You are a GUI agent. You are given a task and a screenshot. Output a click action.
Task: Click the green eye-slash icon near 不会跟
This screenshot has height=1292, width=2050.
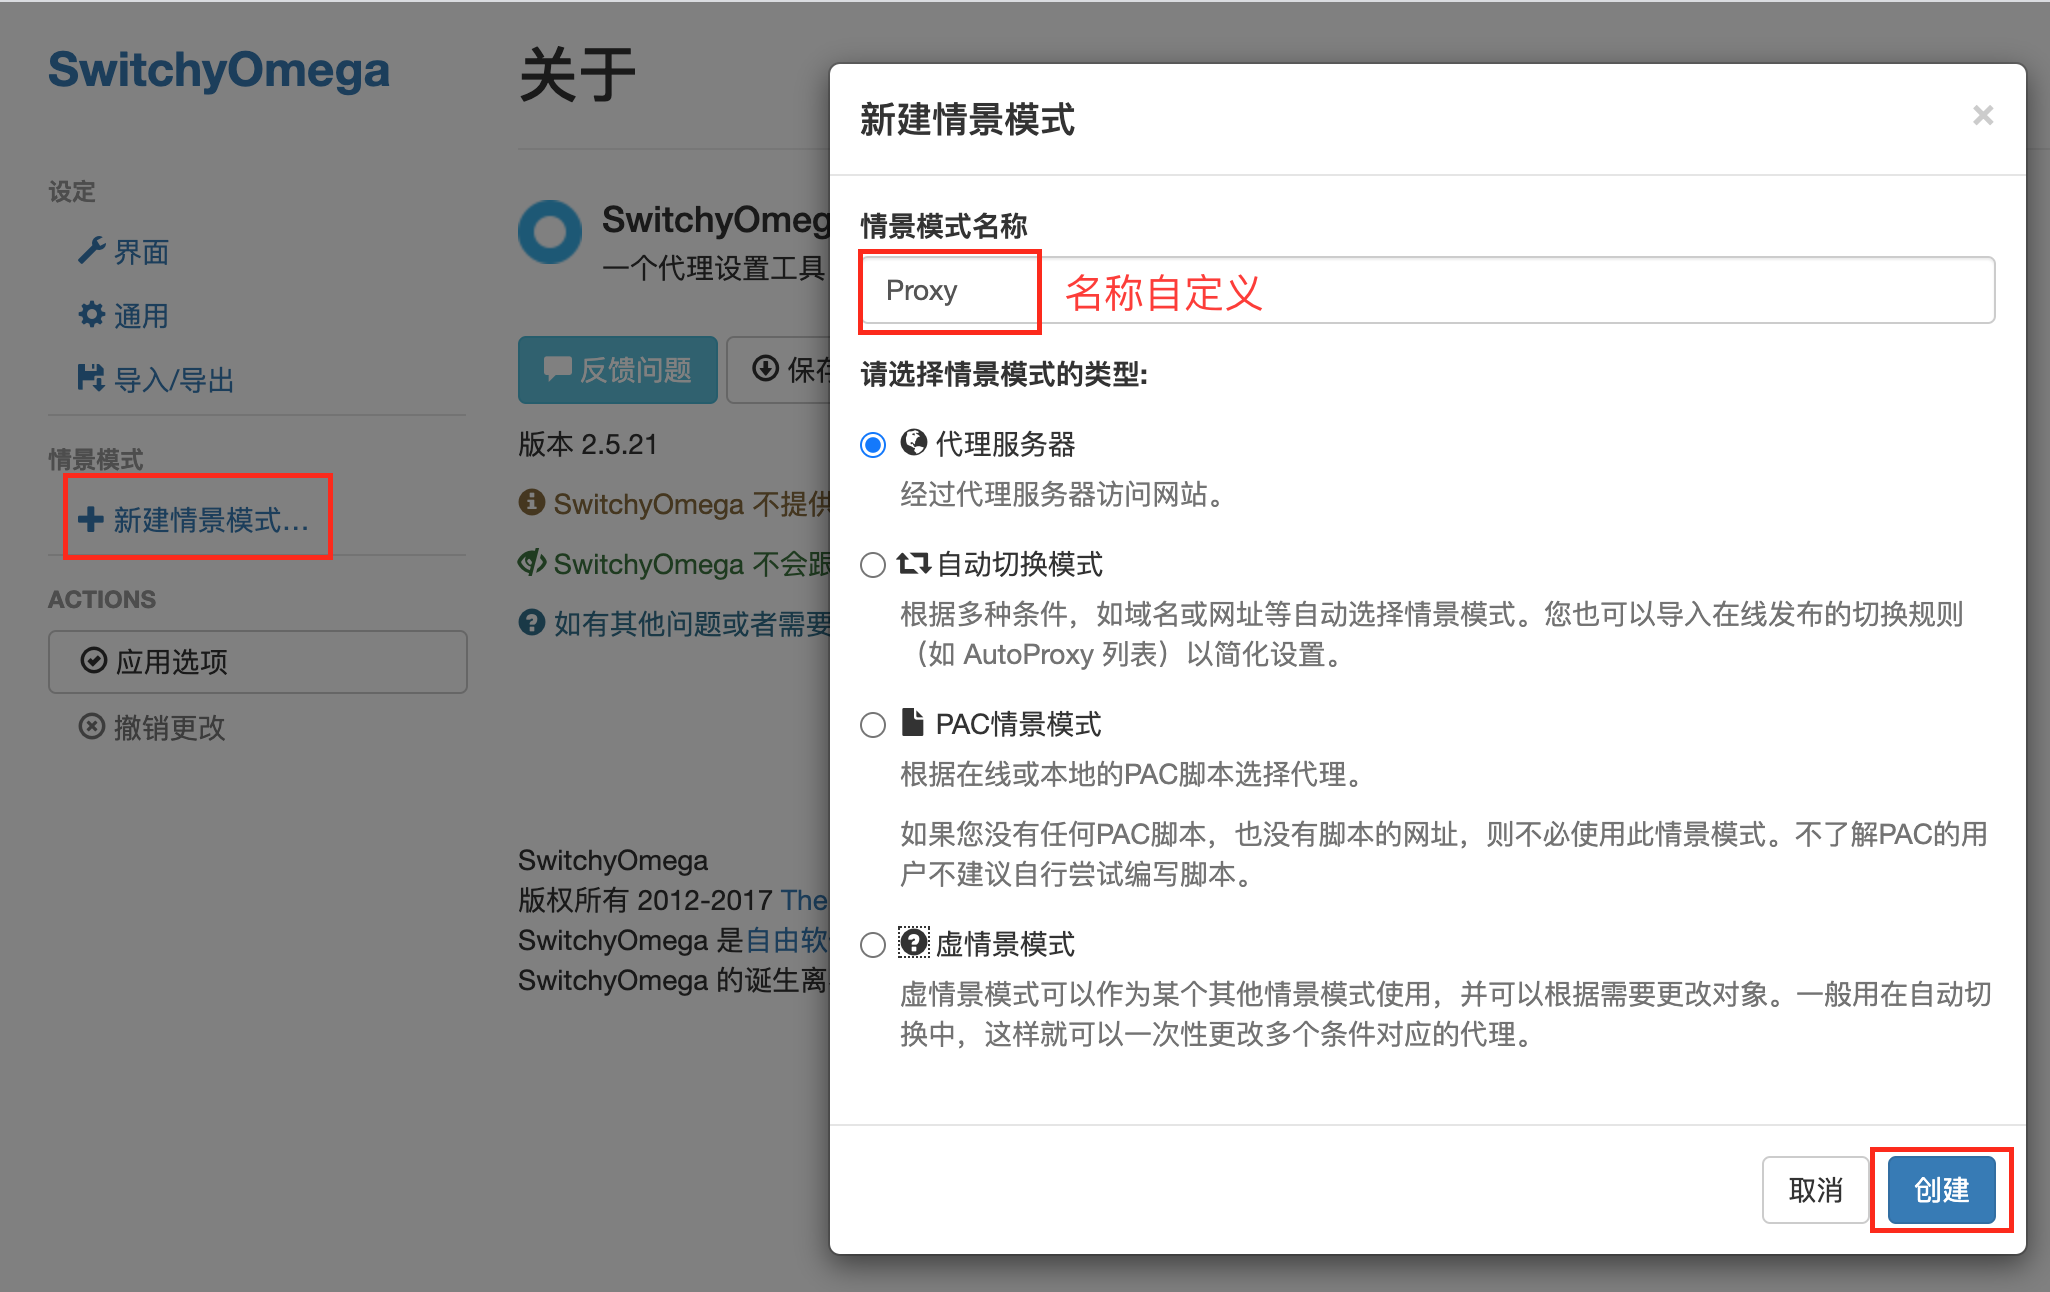pos(531,562)
